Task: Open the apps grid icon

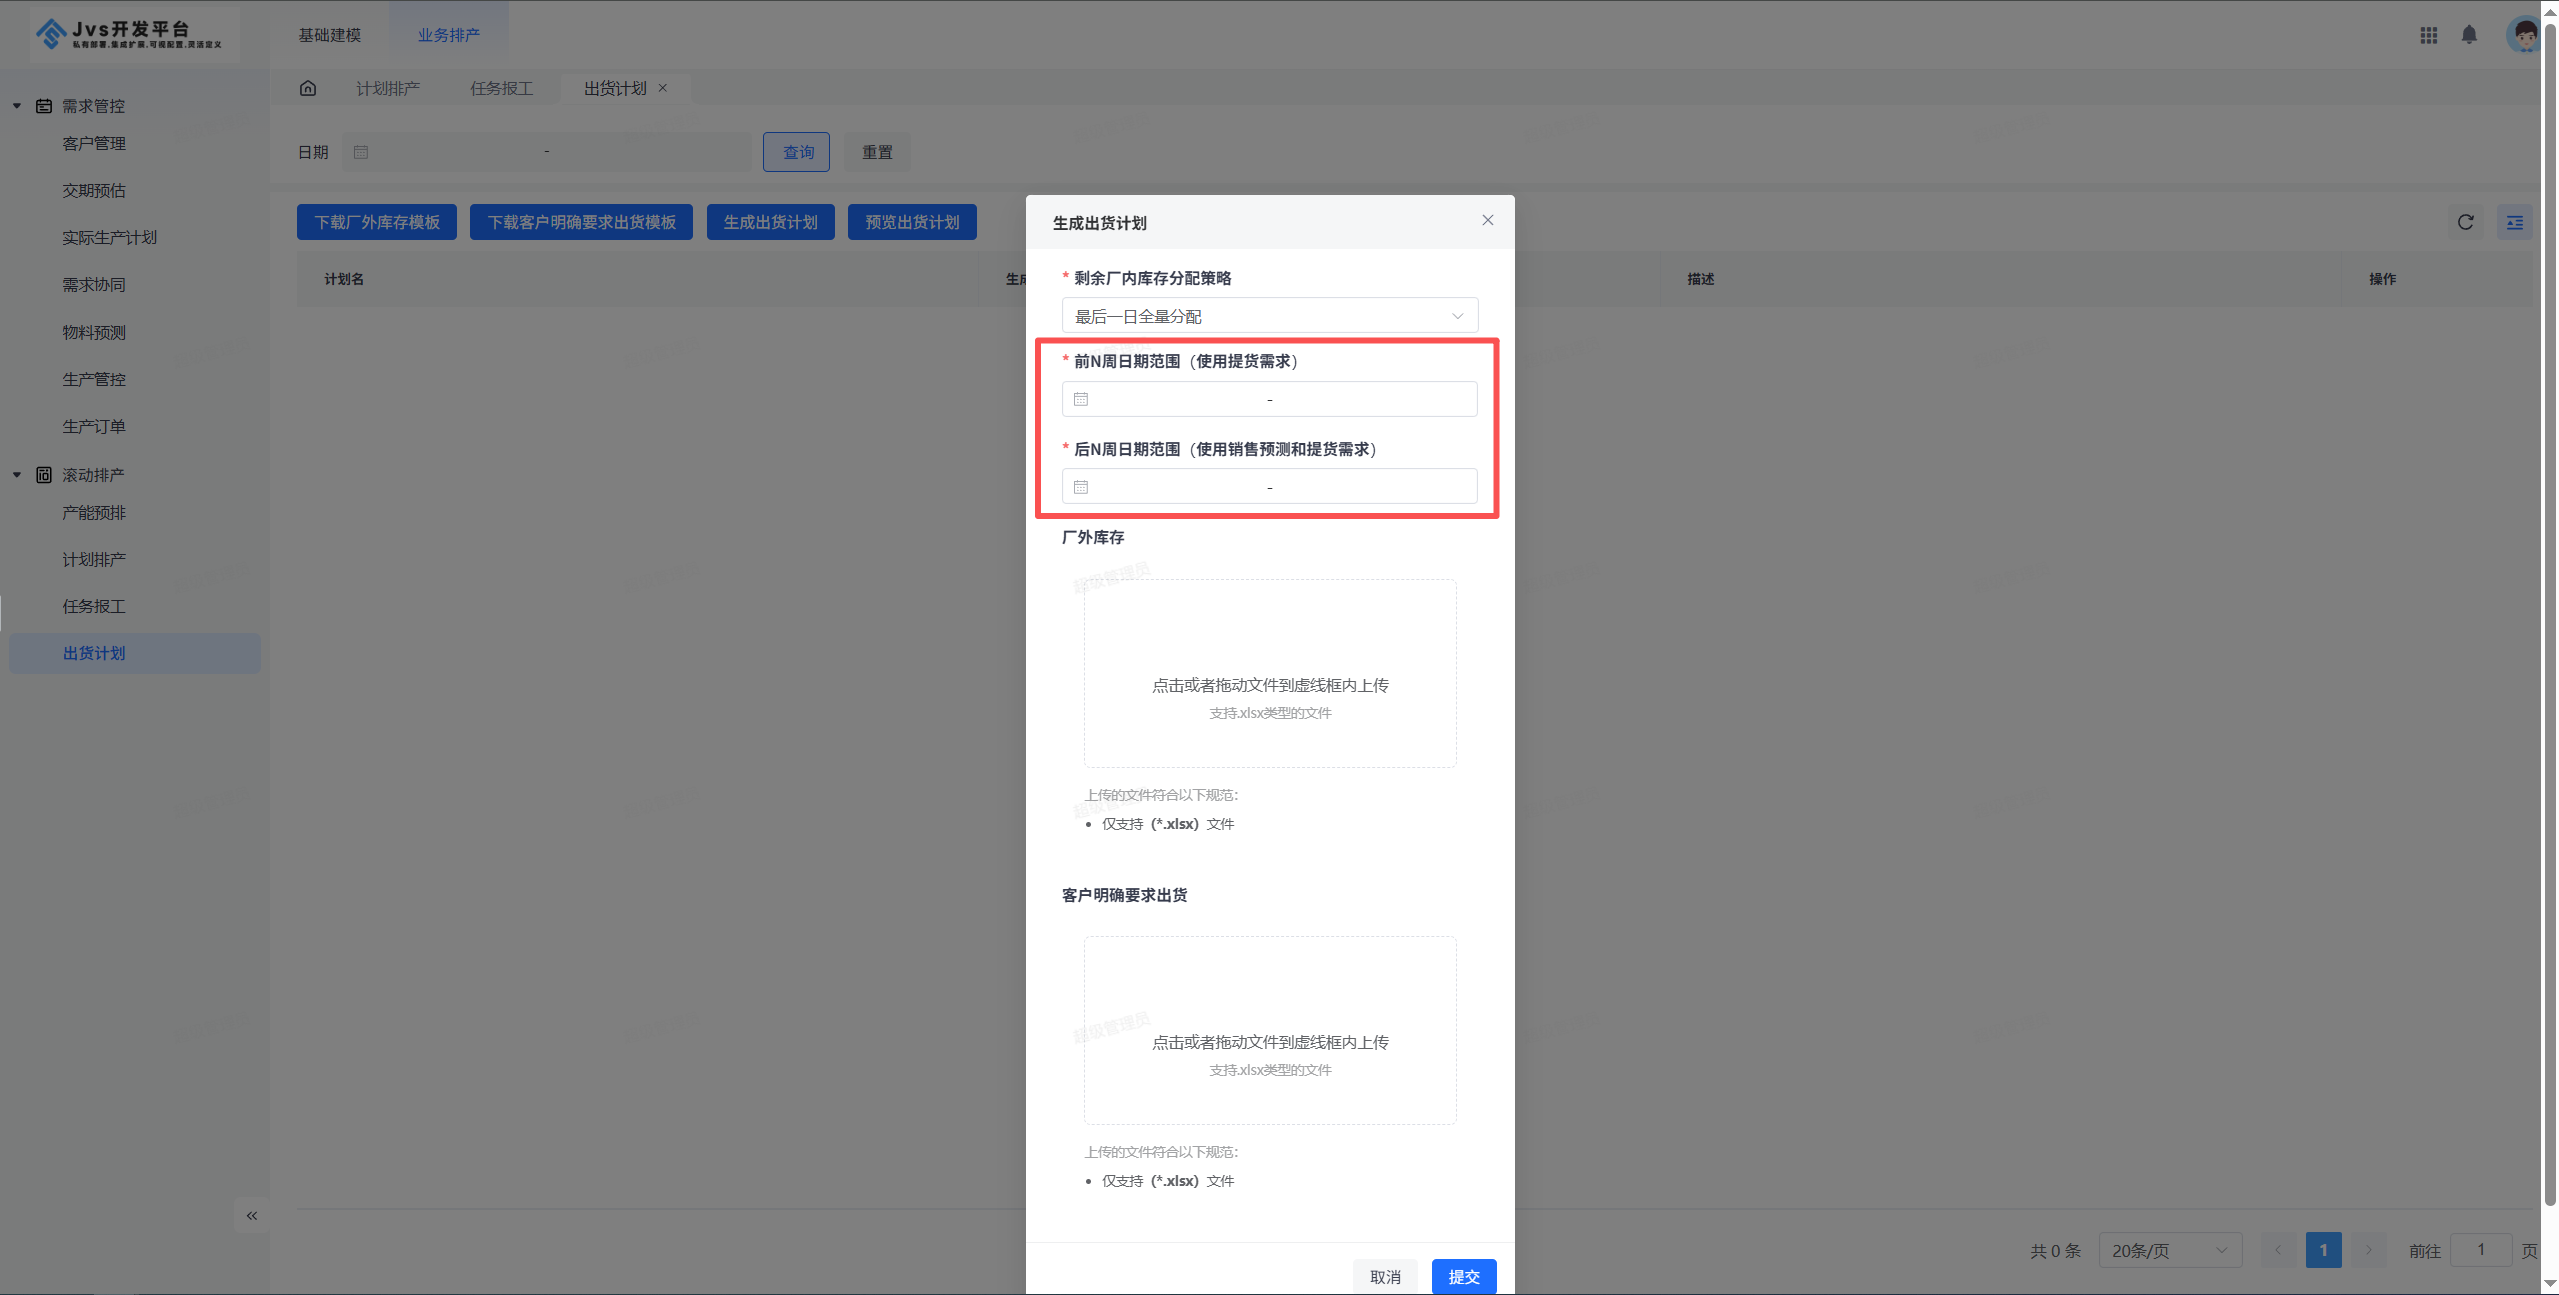Action: 2428,35
